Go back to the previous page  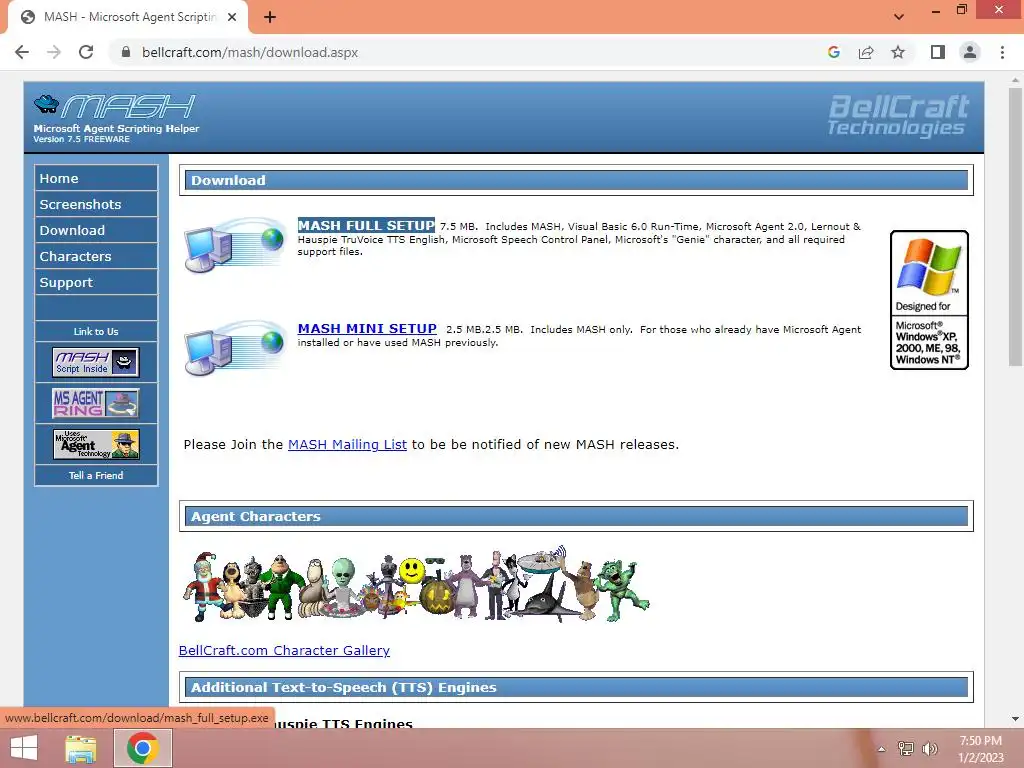click(x=22, y=52)
